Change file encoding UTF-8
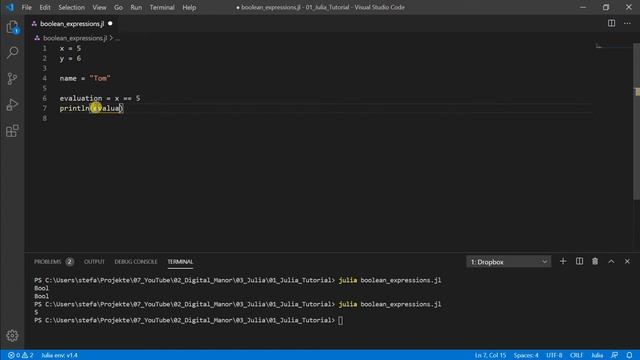The width and height of the screenshot is (640, 360). tap(554, 355)
